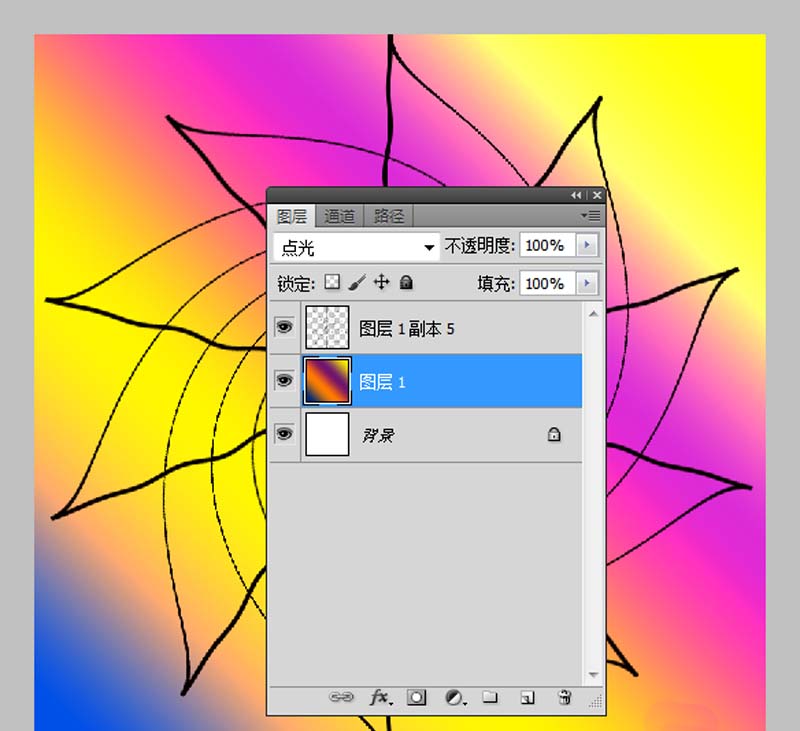Screen dimensions: 800x731
Task: Create a new layer group folder
Action: (x=490, y=697)
